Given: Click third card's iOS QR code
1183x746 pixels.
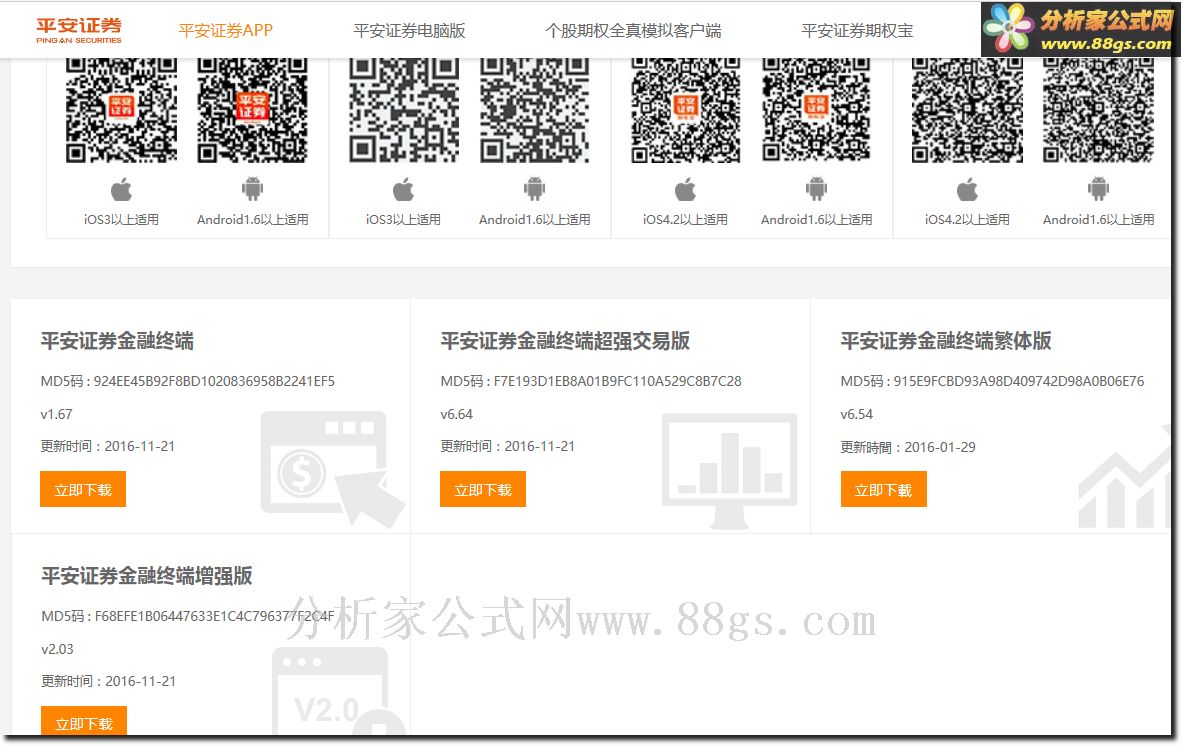Looking at the screenshot, I should (686, 110).
